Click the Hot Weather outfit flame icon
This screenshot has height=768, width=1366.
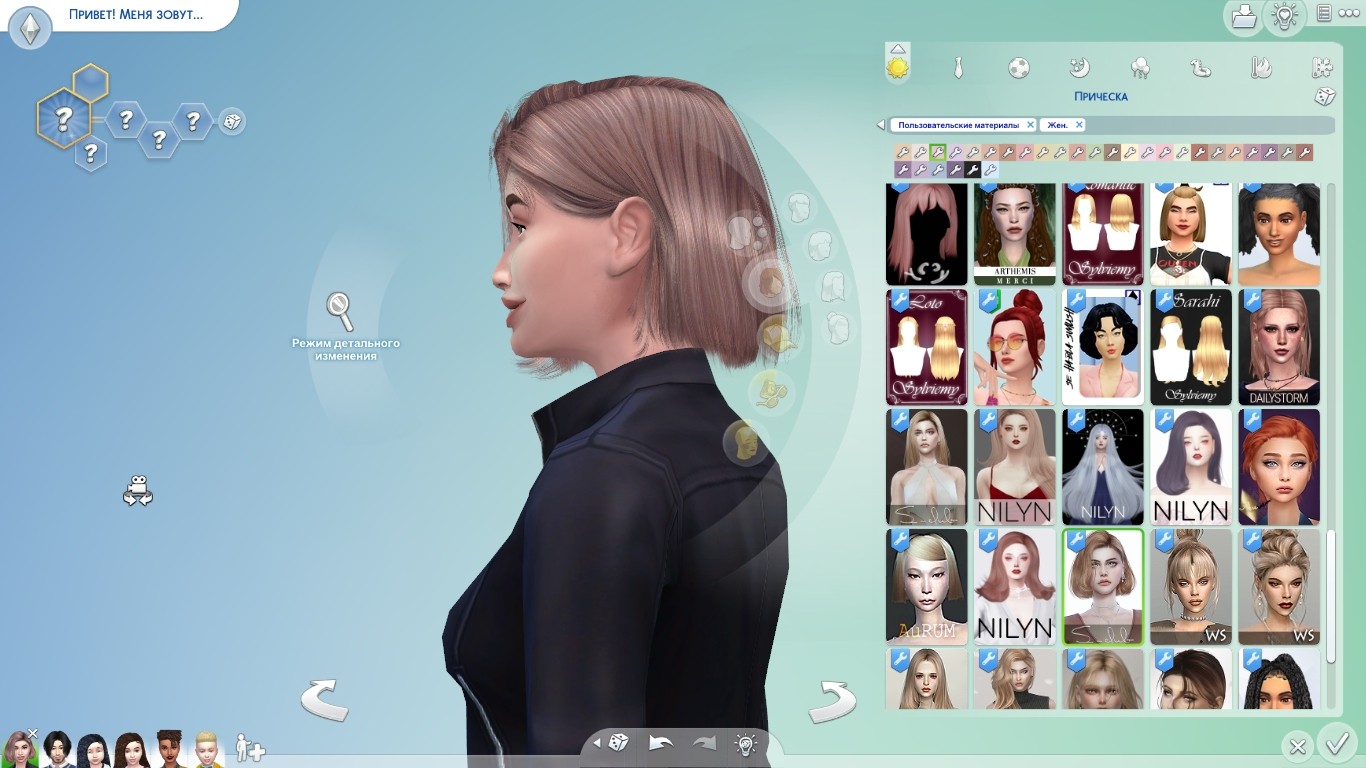[x=1261, y=68]
